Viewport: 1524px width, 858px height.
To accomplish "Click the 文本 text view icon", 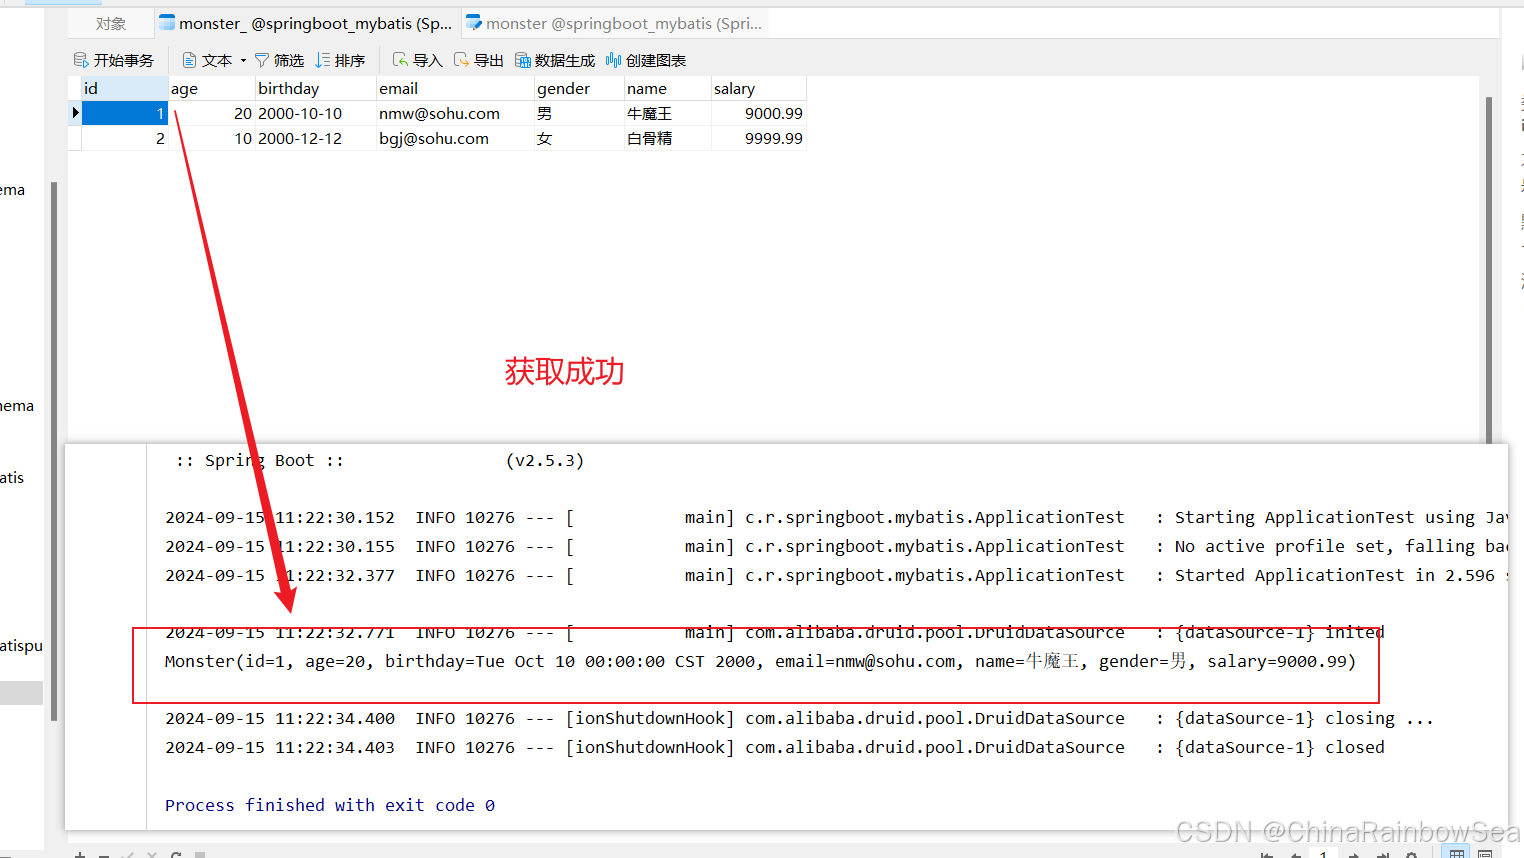I will click(189, 61).
